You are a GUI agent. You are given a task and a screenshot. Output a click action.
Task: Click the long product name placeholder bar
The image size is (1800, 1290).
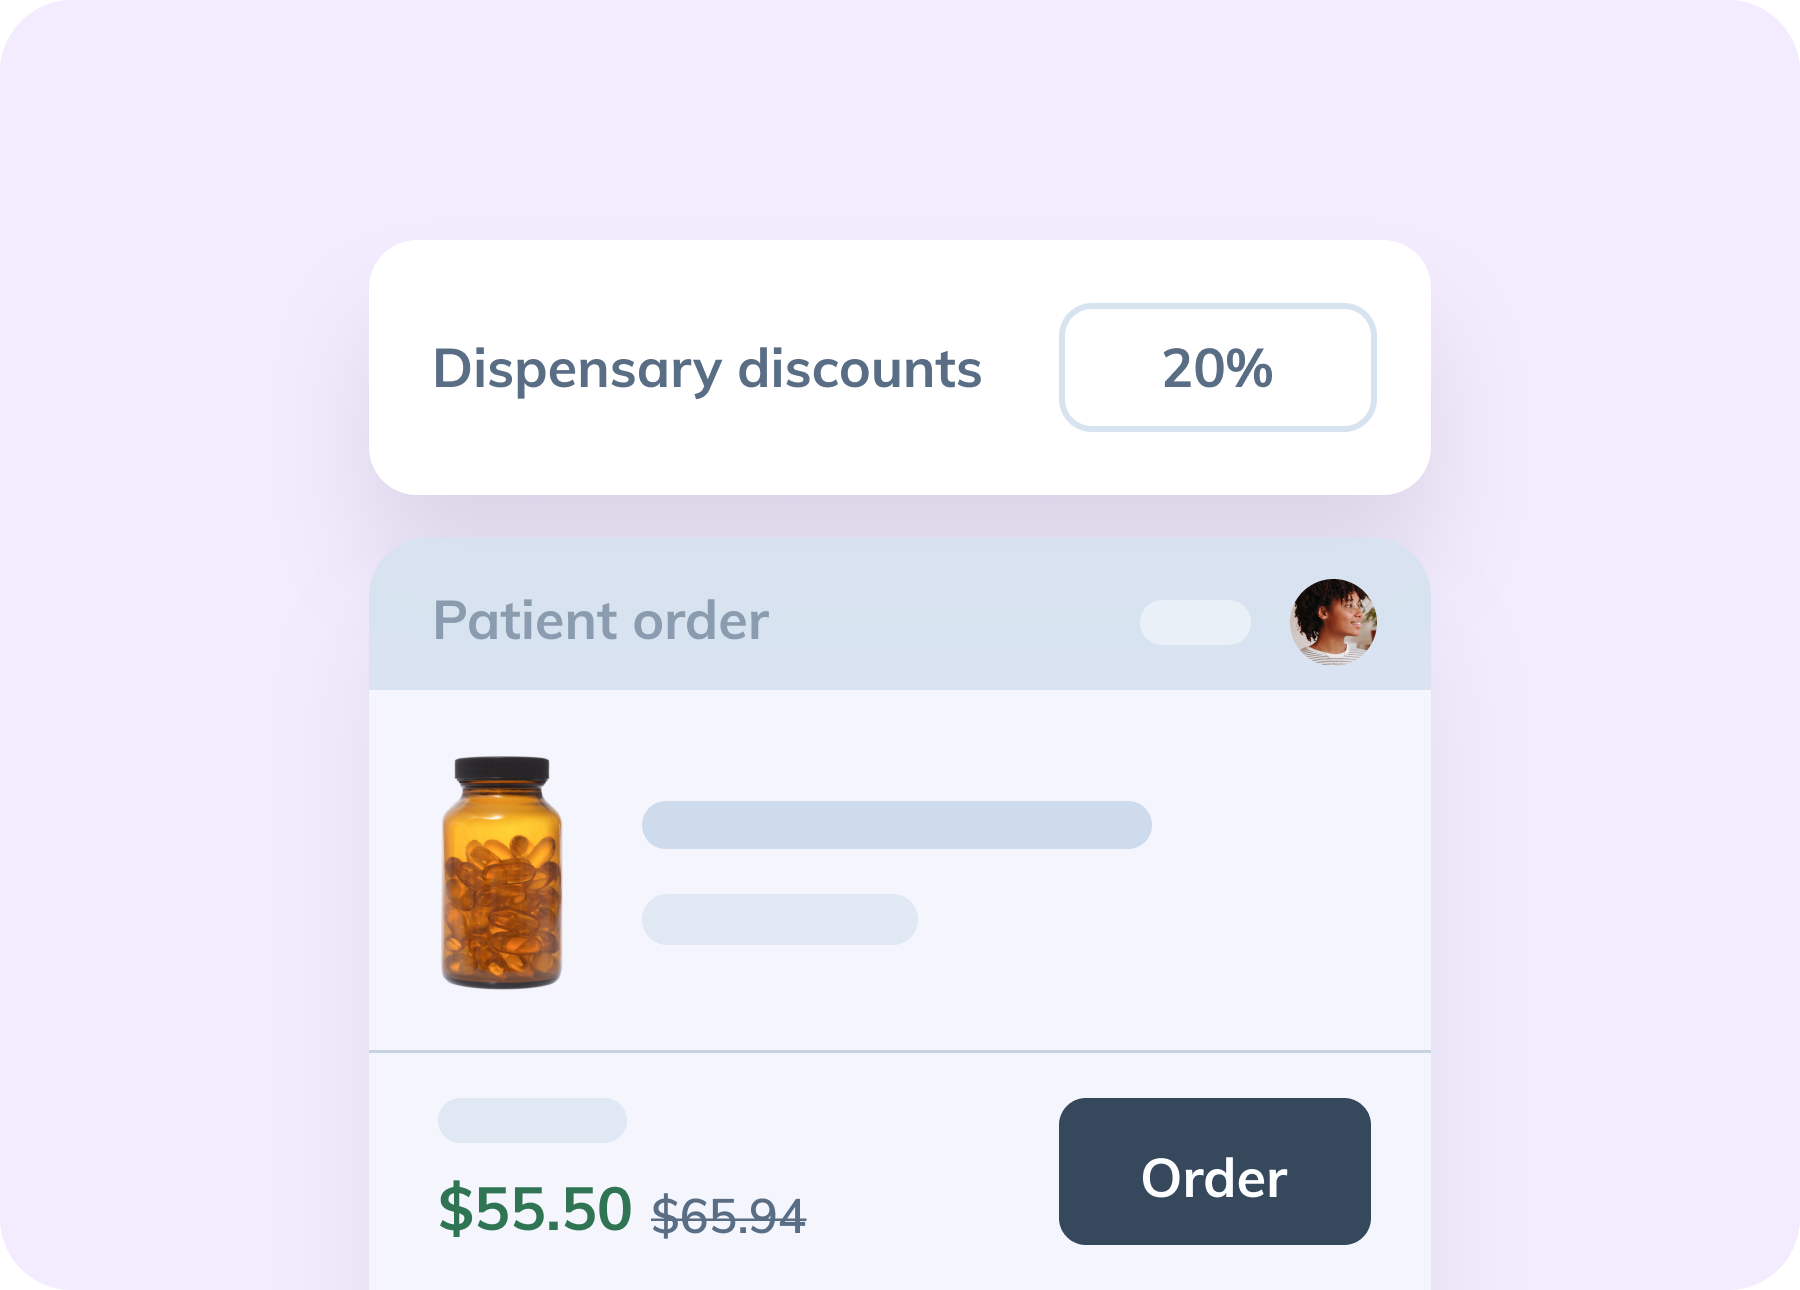click(896, 825)
